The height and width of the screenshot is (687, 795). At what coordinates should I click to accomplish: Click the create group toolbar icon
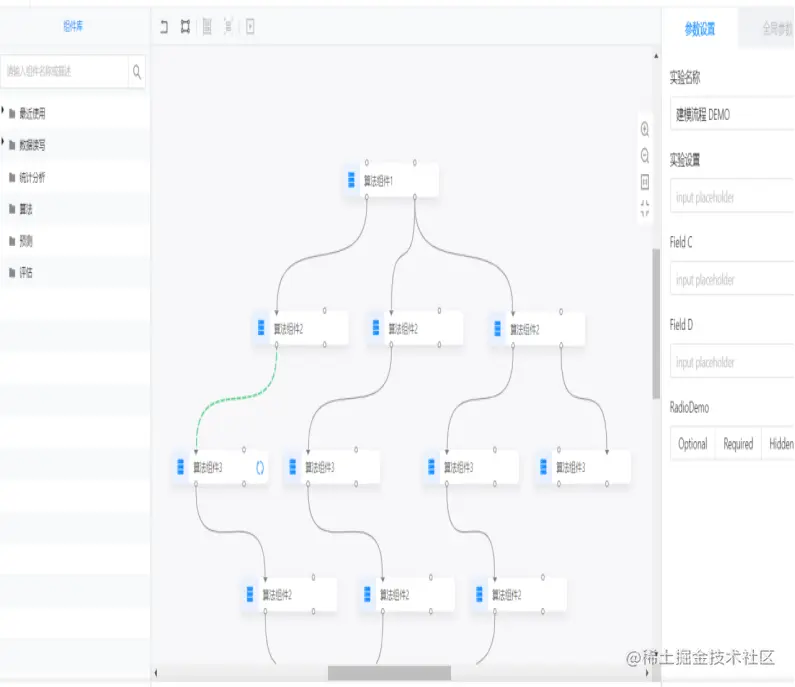point(207,26)
